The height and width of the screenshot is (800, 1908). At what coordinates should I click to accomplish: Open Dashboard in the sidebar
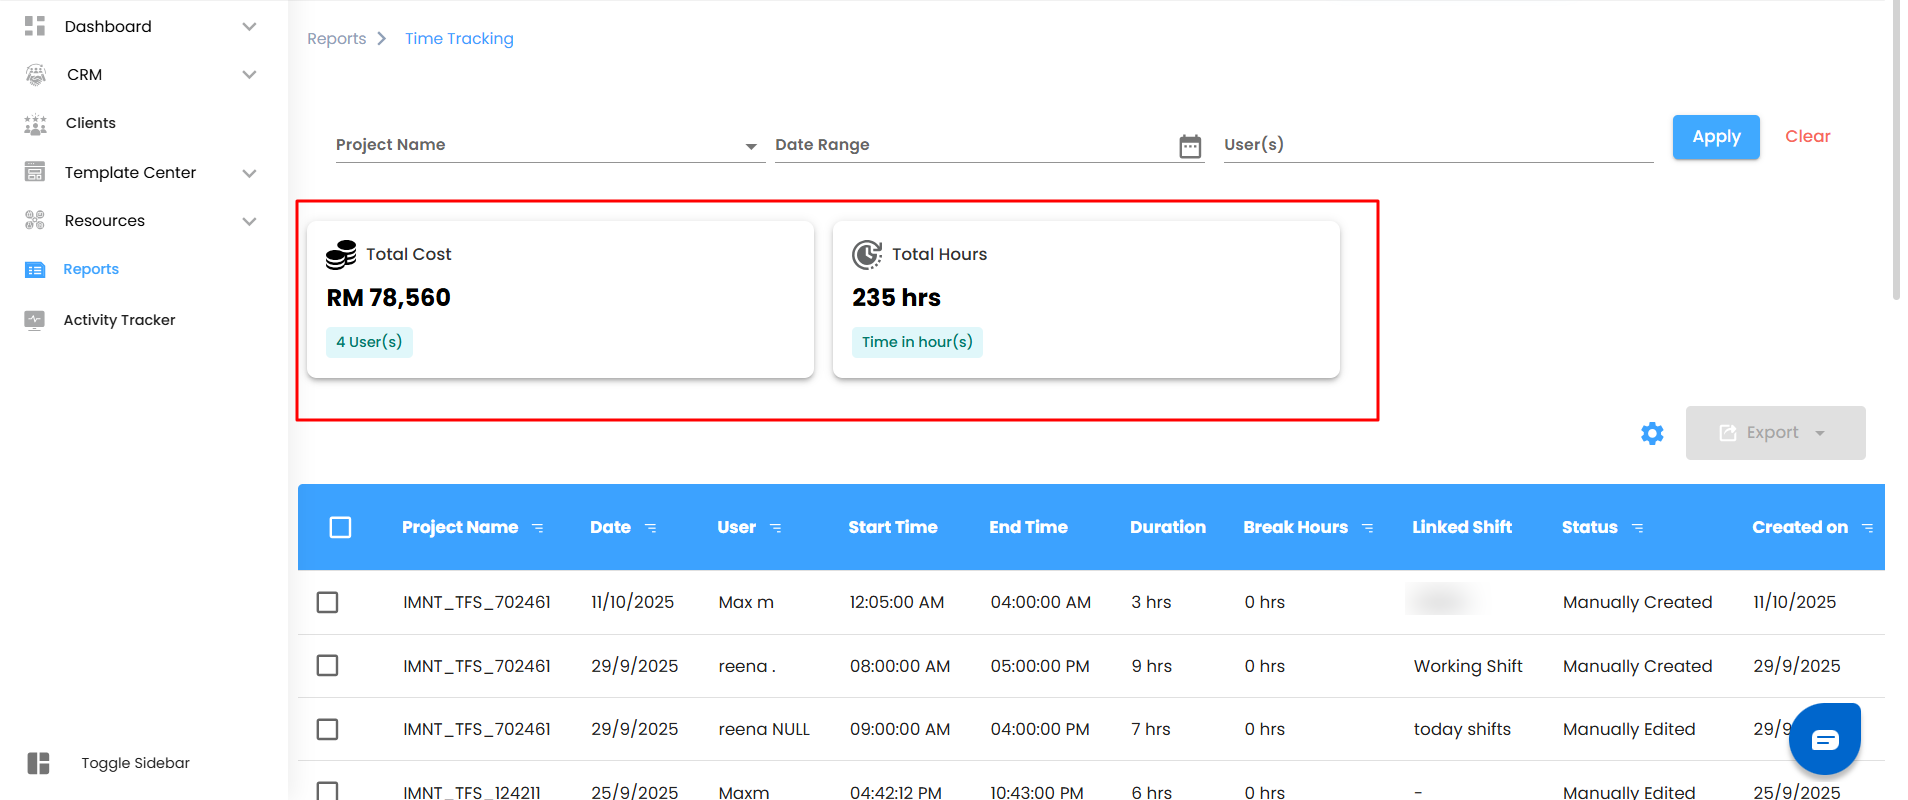[108, 26]
